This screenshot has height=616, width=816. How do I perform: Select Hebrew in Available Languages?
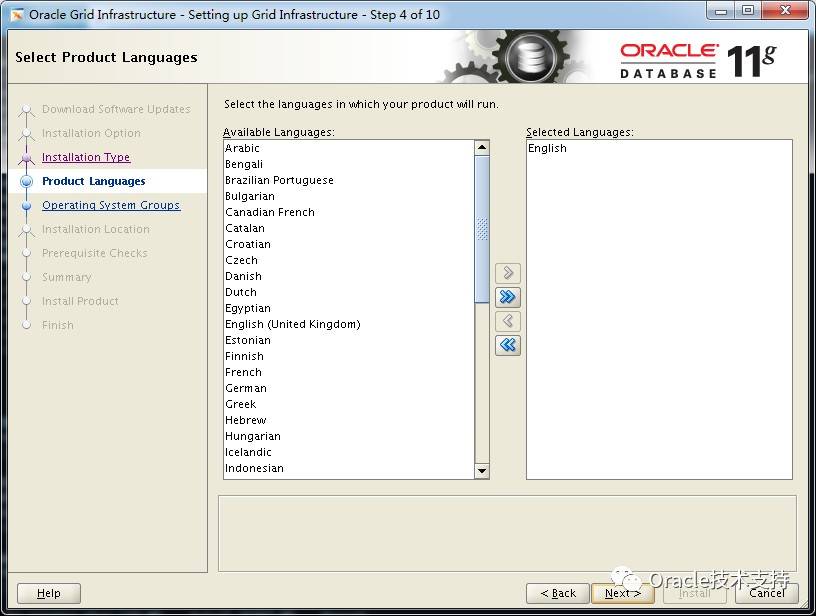[349, 420]
